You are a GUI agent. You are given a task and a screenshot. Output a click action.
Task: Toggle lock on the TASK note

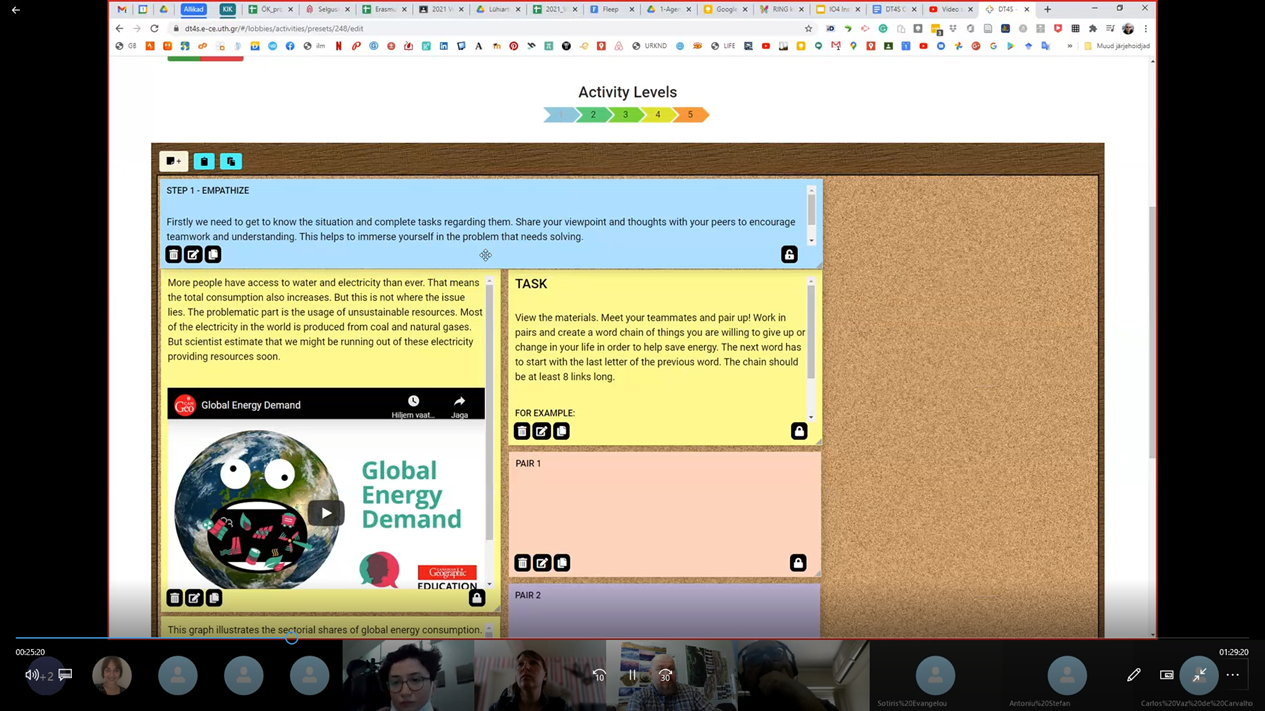(x=799, y=431)
